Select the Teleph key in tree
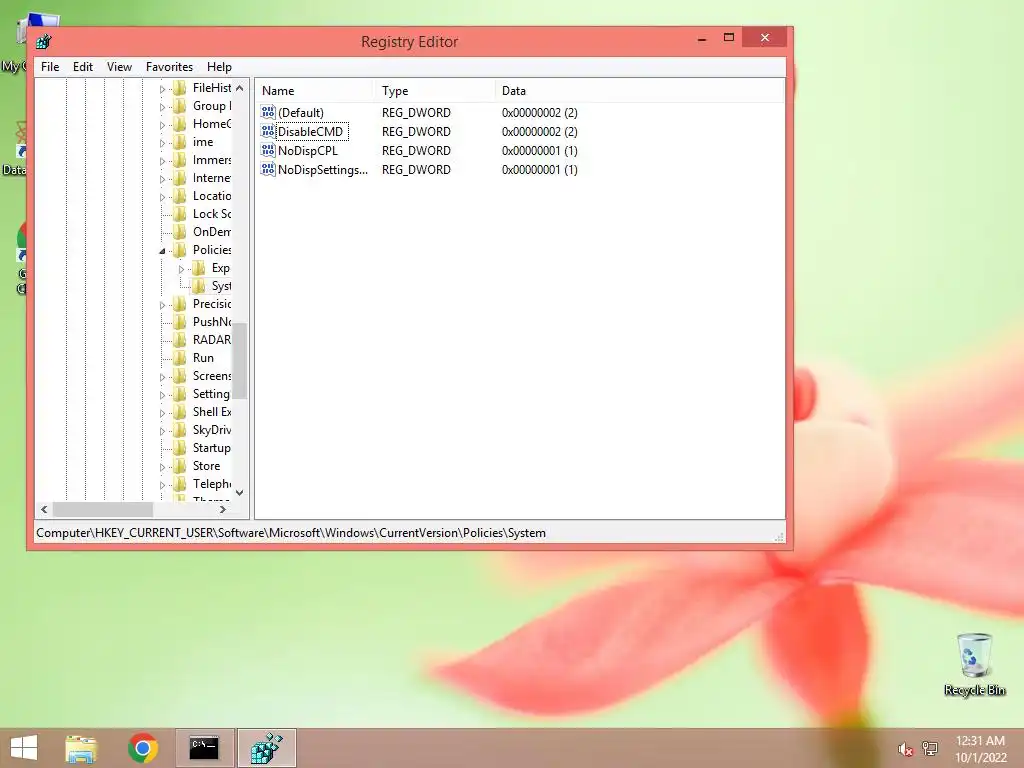 [x=212, y=484]
